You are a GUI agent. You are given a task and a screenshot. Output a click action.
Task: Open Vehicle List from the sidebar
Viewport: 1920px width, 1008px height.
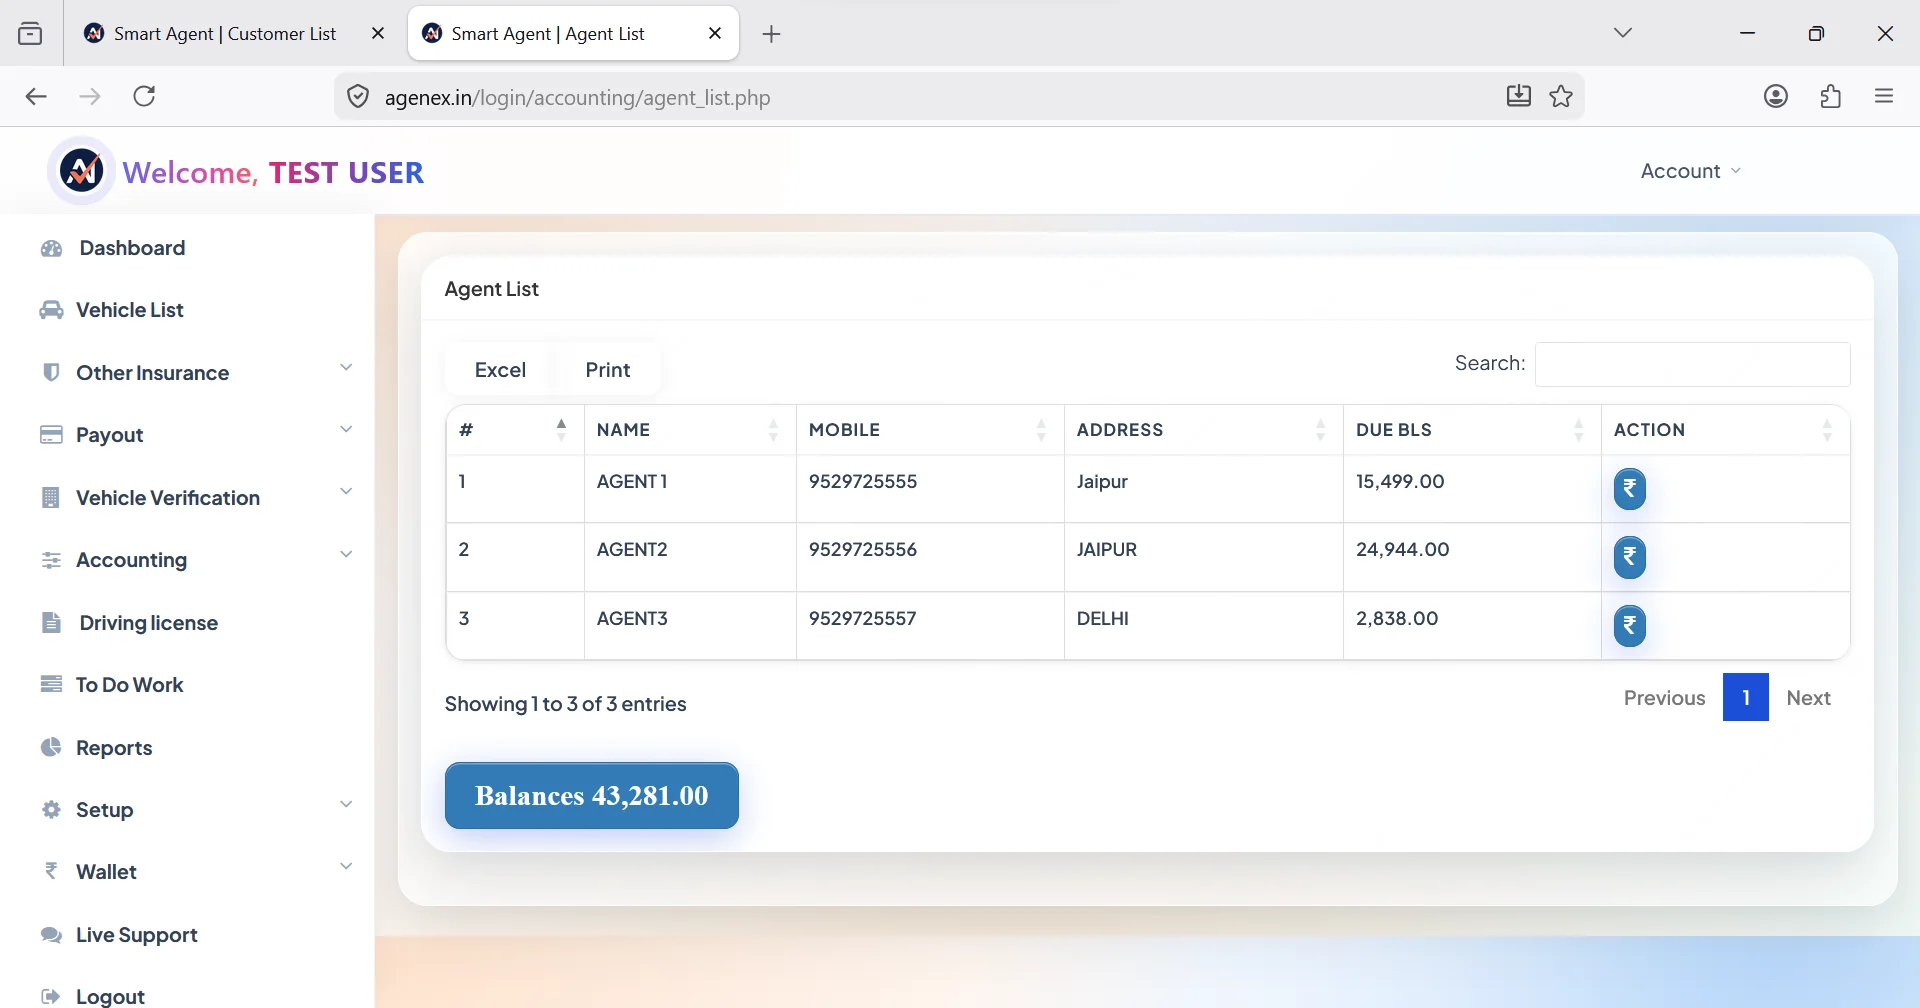pyautogui.click(x=130, y=310)
